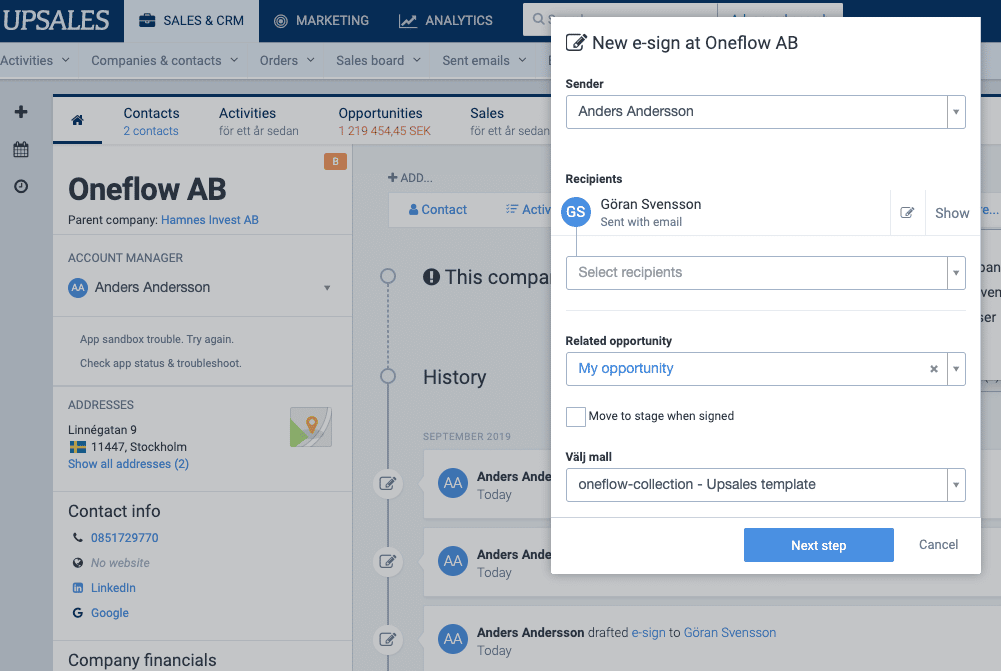Go to company home tab icon
This screenshot has width=1001, height=671.
tap(77, 120)
